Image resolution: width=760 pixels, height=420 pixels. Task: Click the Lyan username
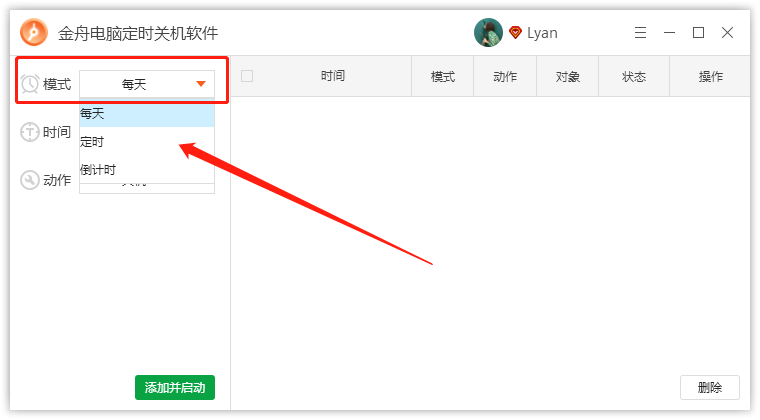pyautogui.click(x=542, y=33)
